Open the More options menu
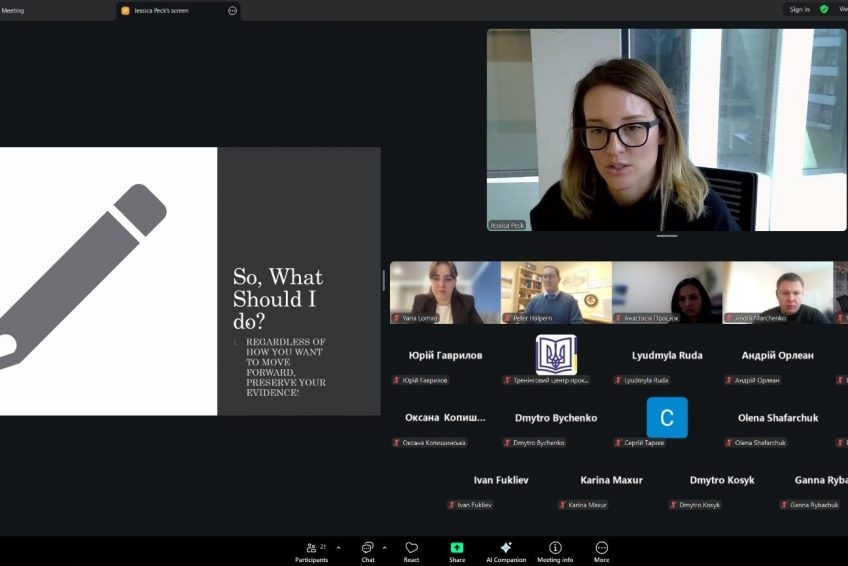Image resolution: width=848 pixels, height=566 pixels. click(x=602, y=551)
